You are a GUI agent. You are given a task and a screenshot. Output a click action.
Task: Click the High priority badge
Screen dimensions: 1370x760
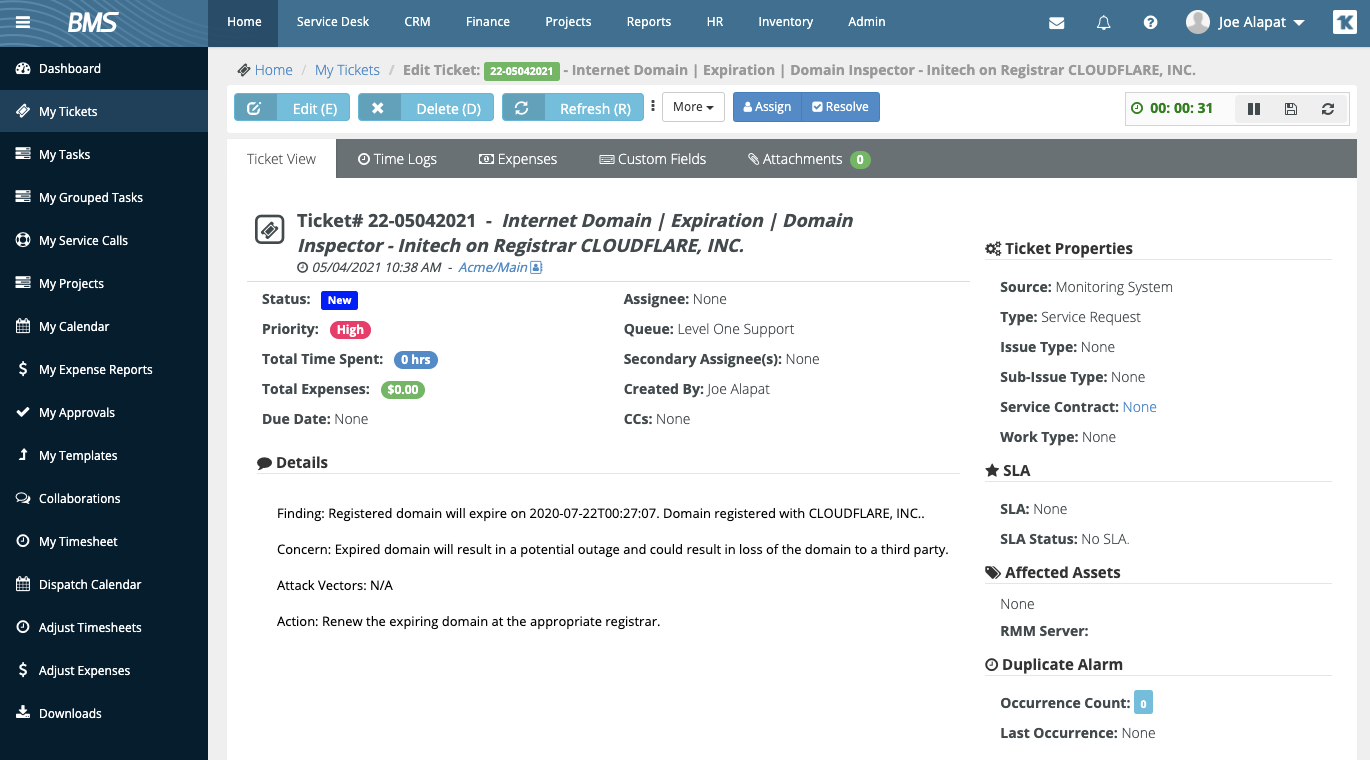pyautogui.click(x=350, y=330)
